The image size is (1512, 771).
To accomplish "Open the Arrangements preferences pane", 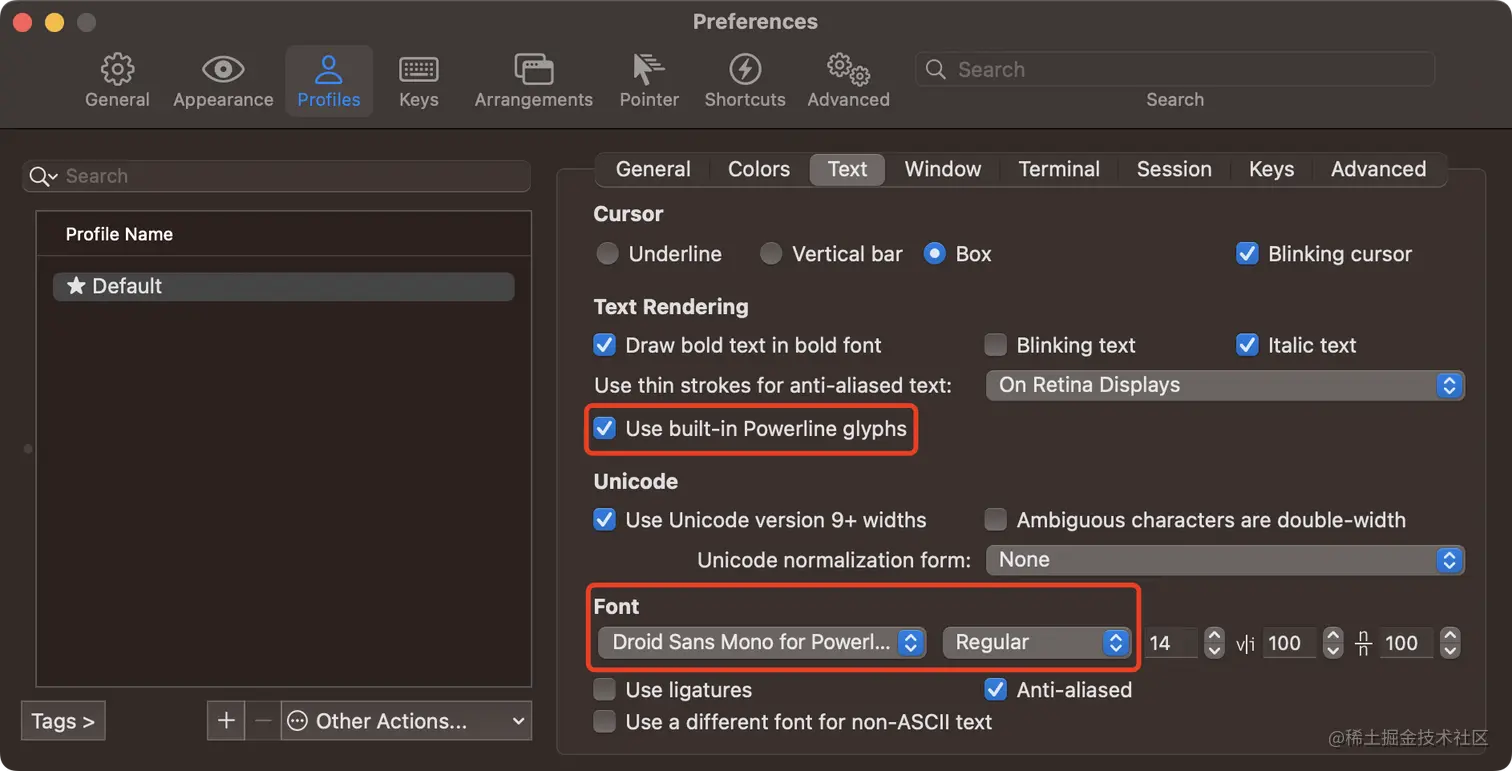I will tap(533, 81).
